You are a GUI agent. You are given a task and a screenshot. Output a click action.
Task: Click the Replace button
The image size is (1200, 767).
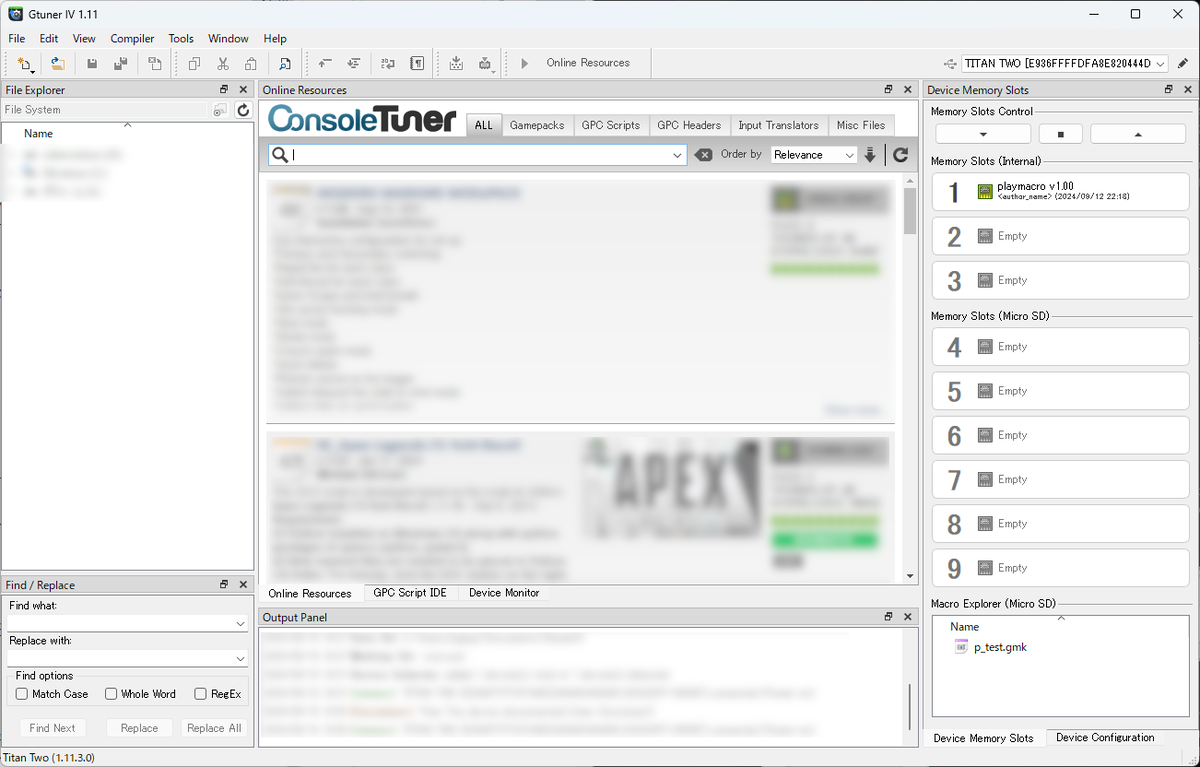[139, 728]
